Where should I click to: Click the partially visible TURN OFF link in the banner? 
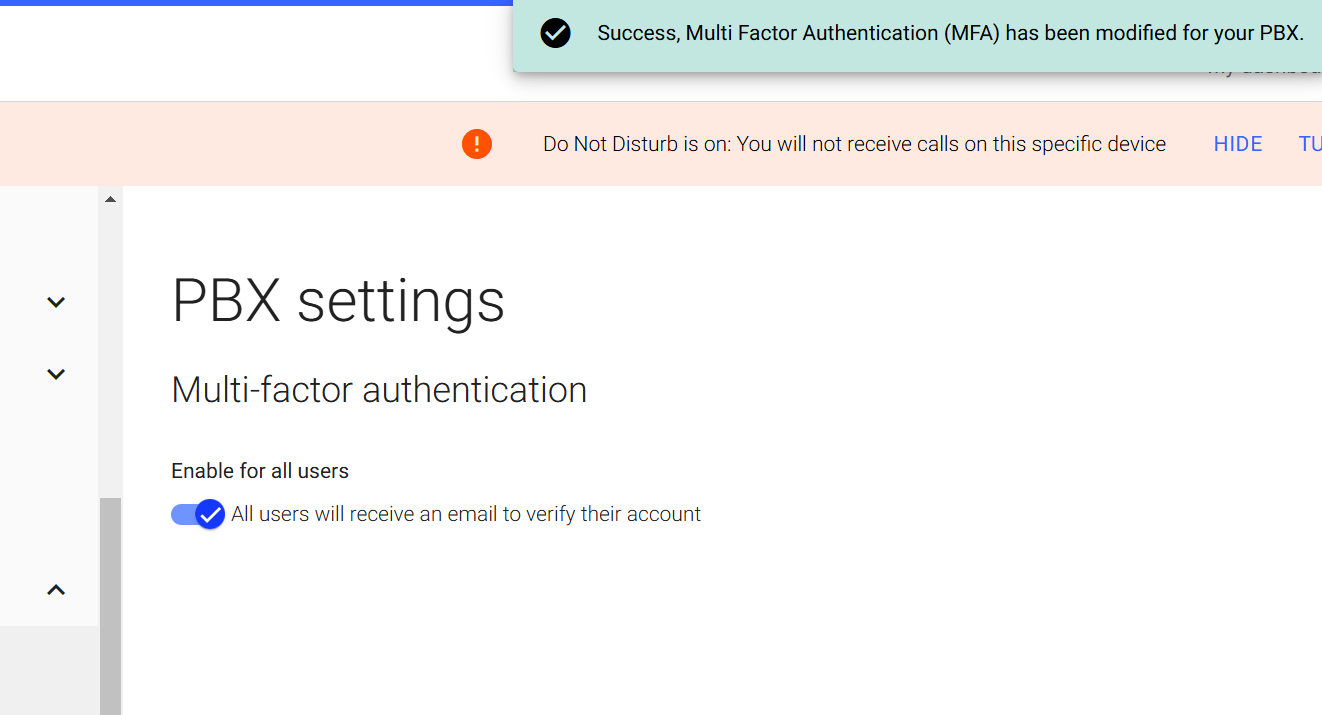pos(1310,144)
